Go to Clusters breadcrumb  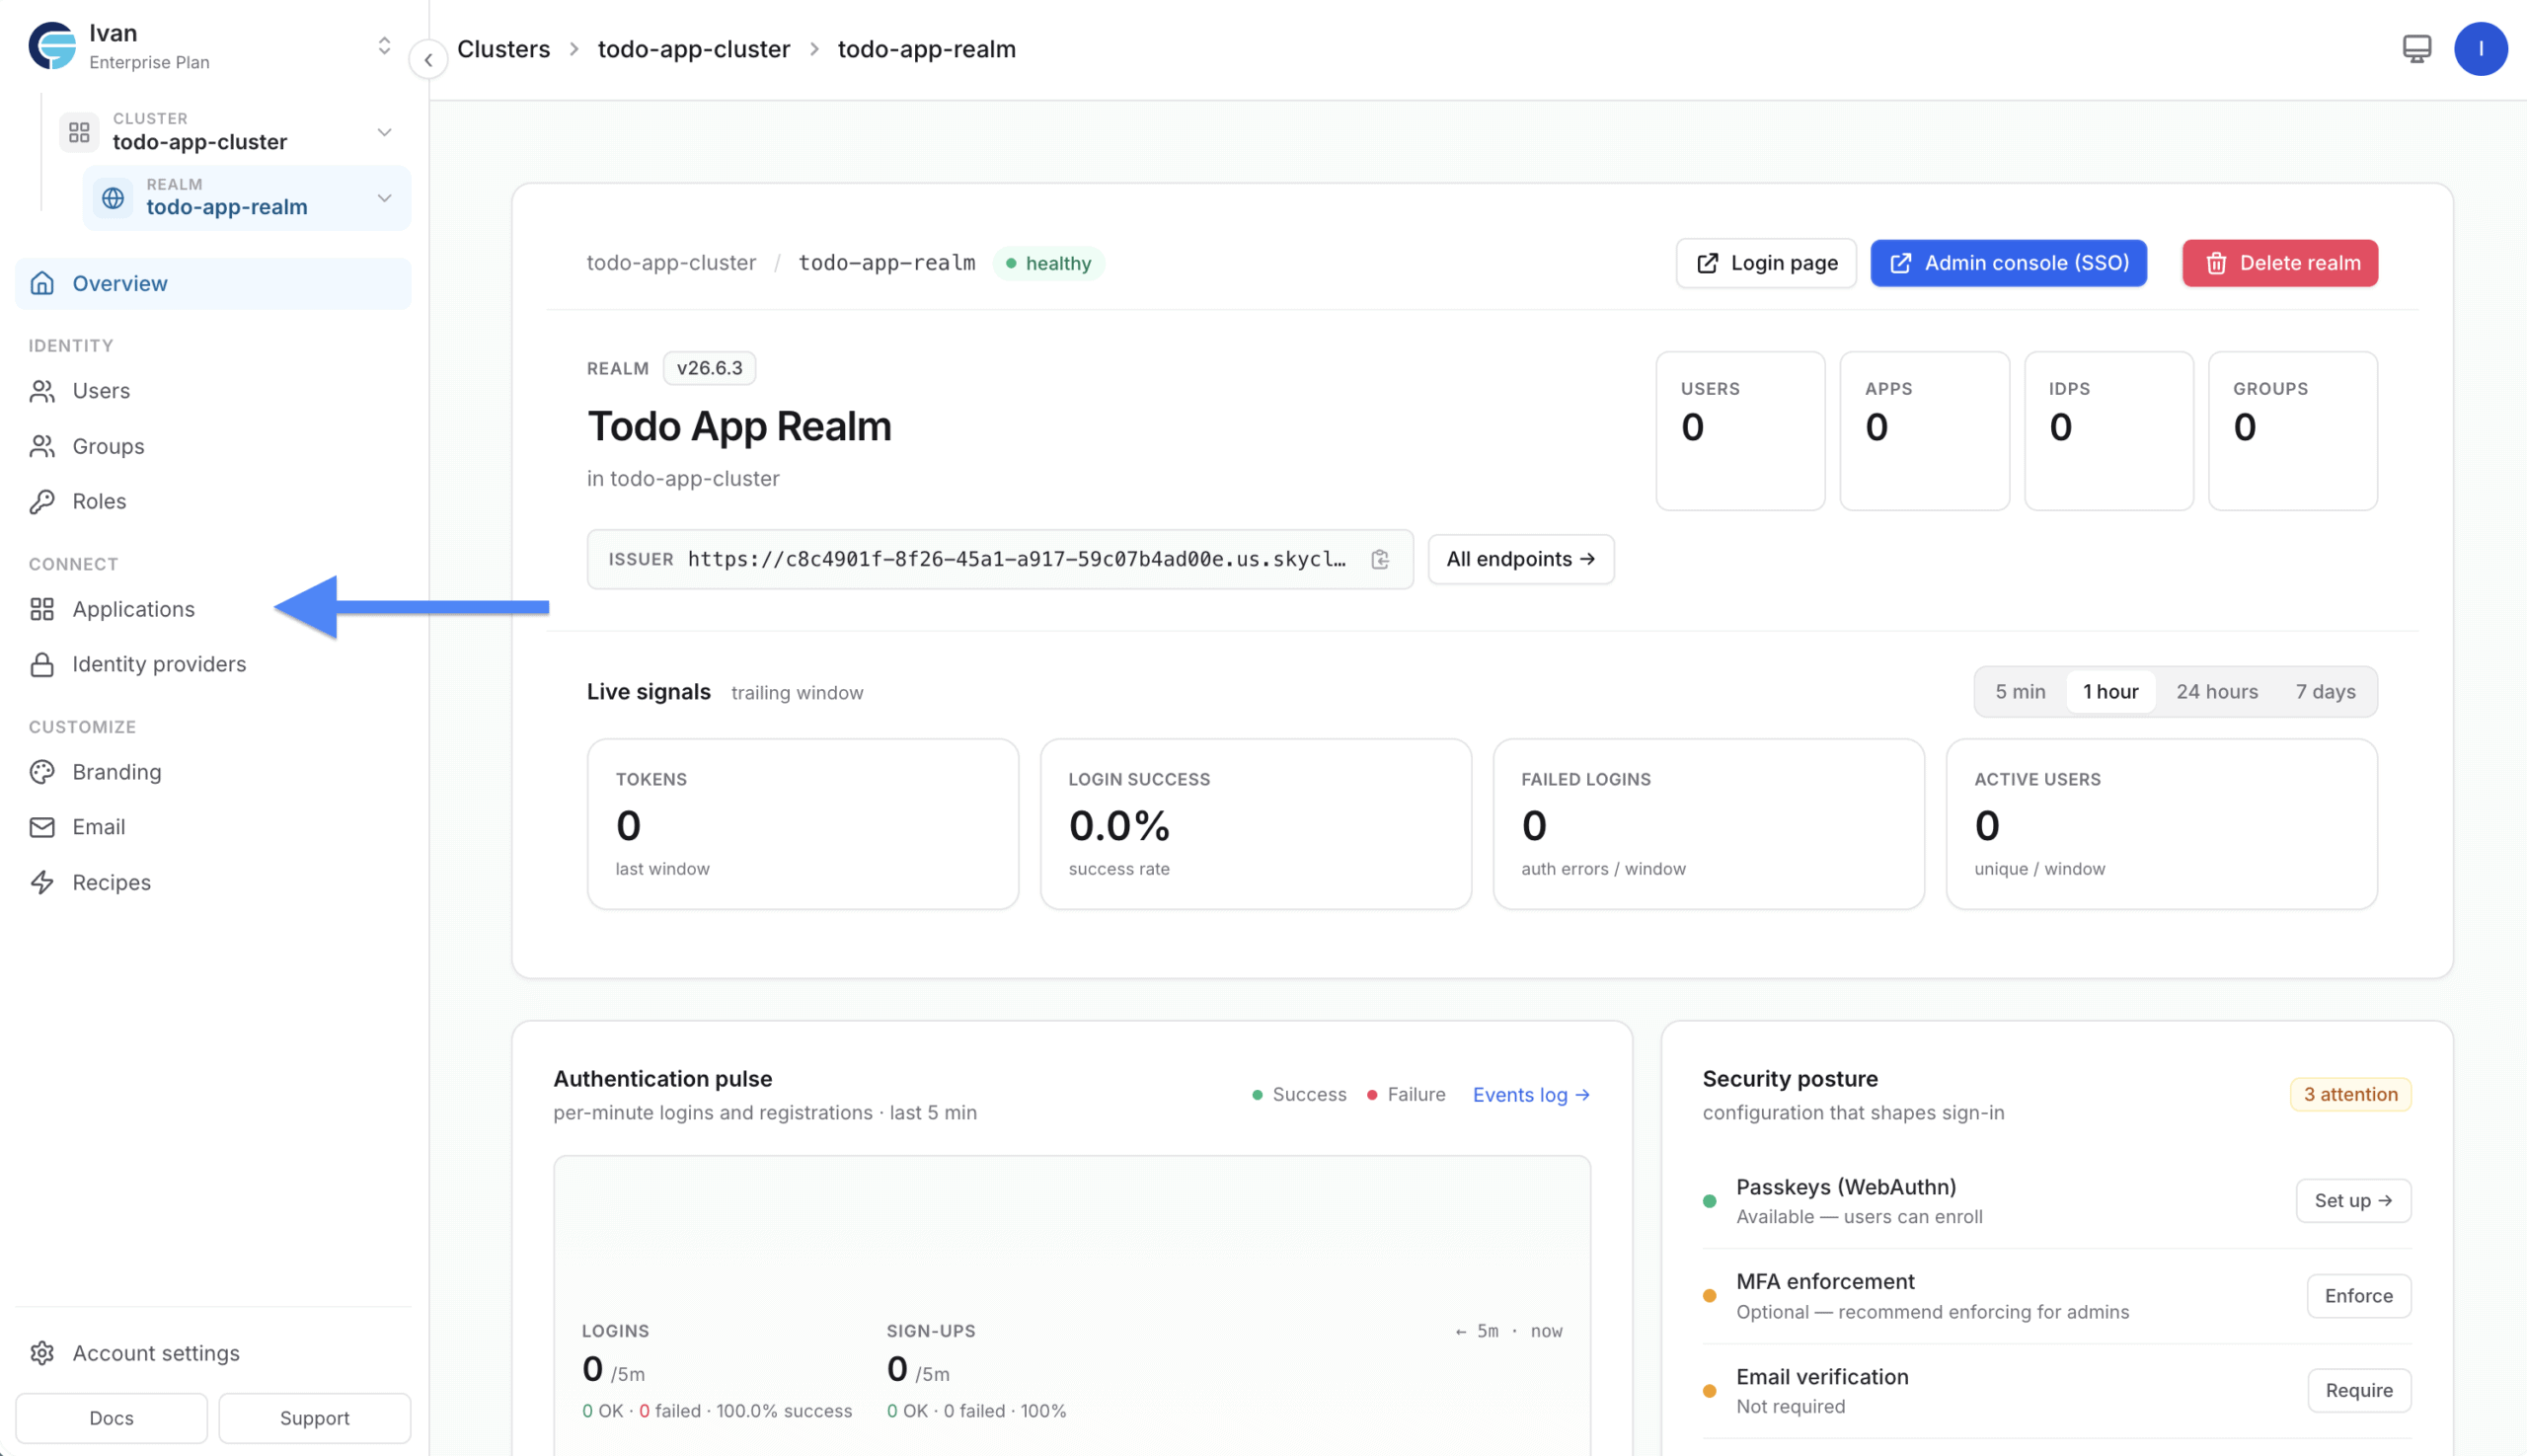click(x=503, y=49)
